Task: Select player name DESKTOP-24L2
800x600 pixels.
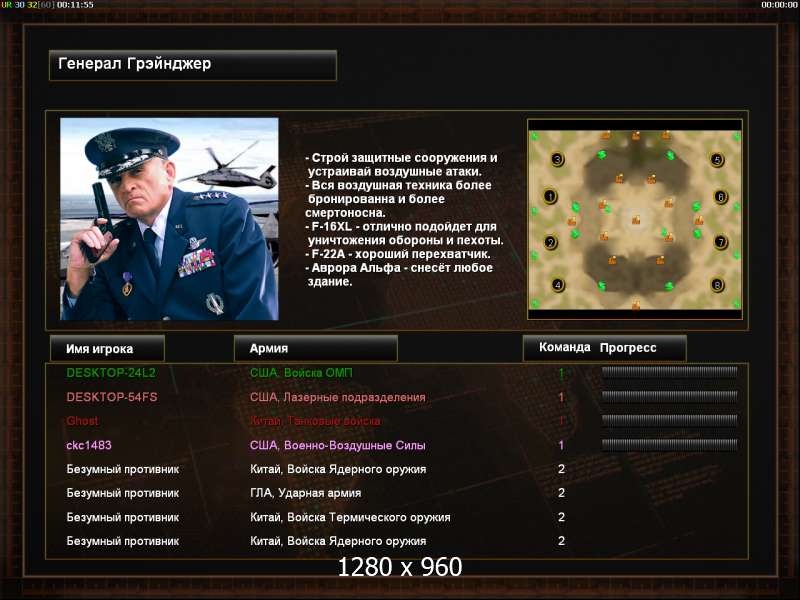Action: point(111,373)
